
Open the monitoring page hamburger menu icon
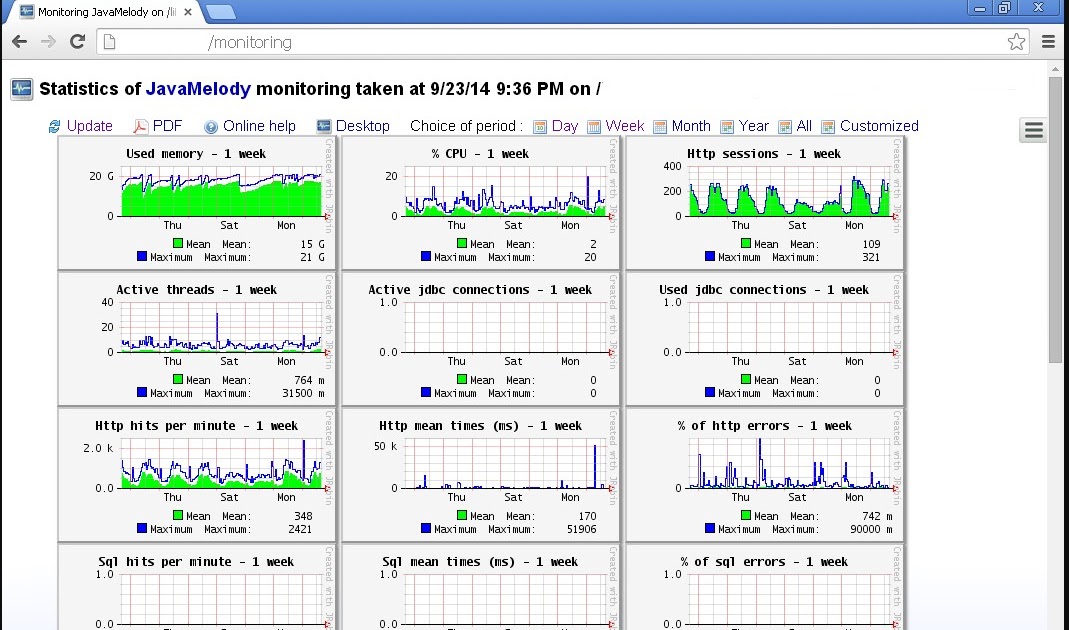(1033, 130)
